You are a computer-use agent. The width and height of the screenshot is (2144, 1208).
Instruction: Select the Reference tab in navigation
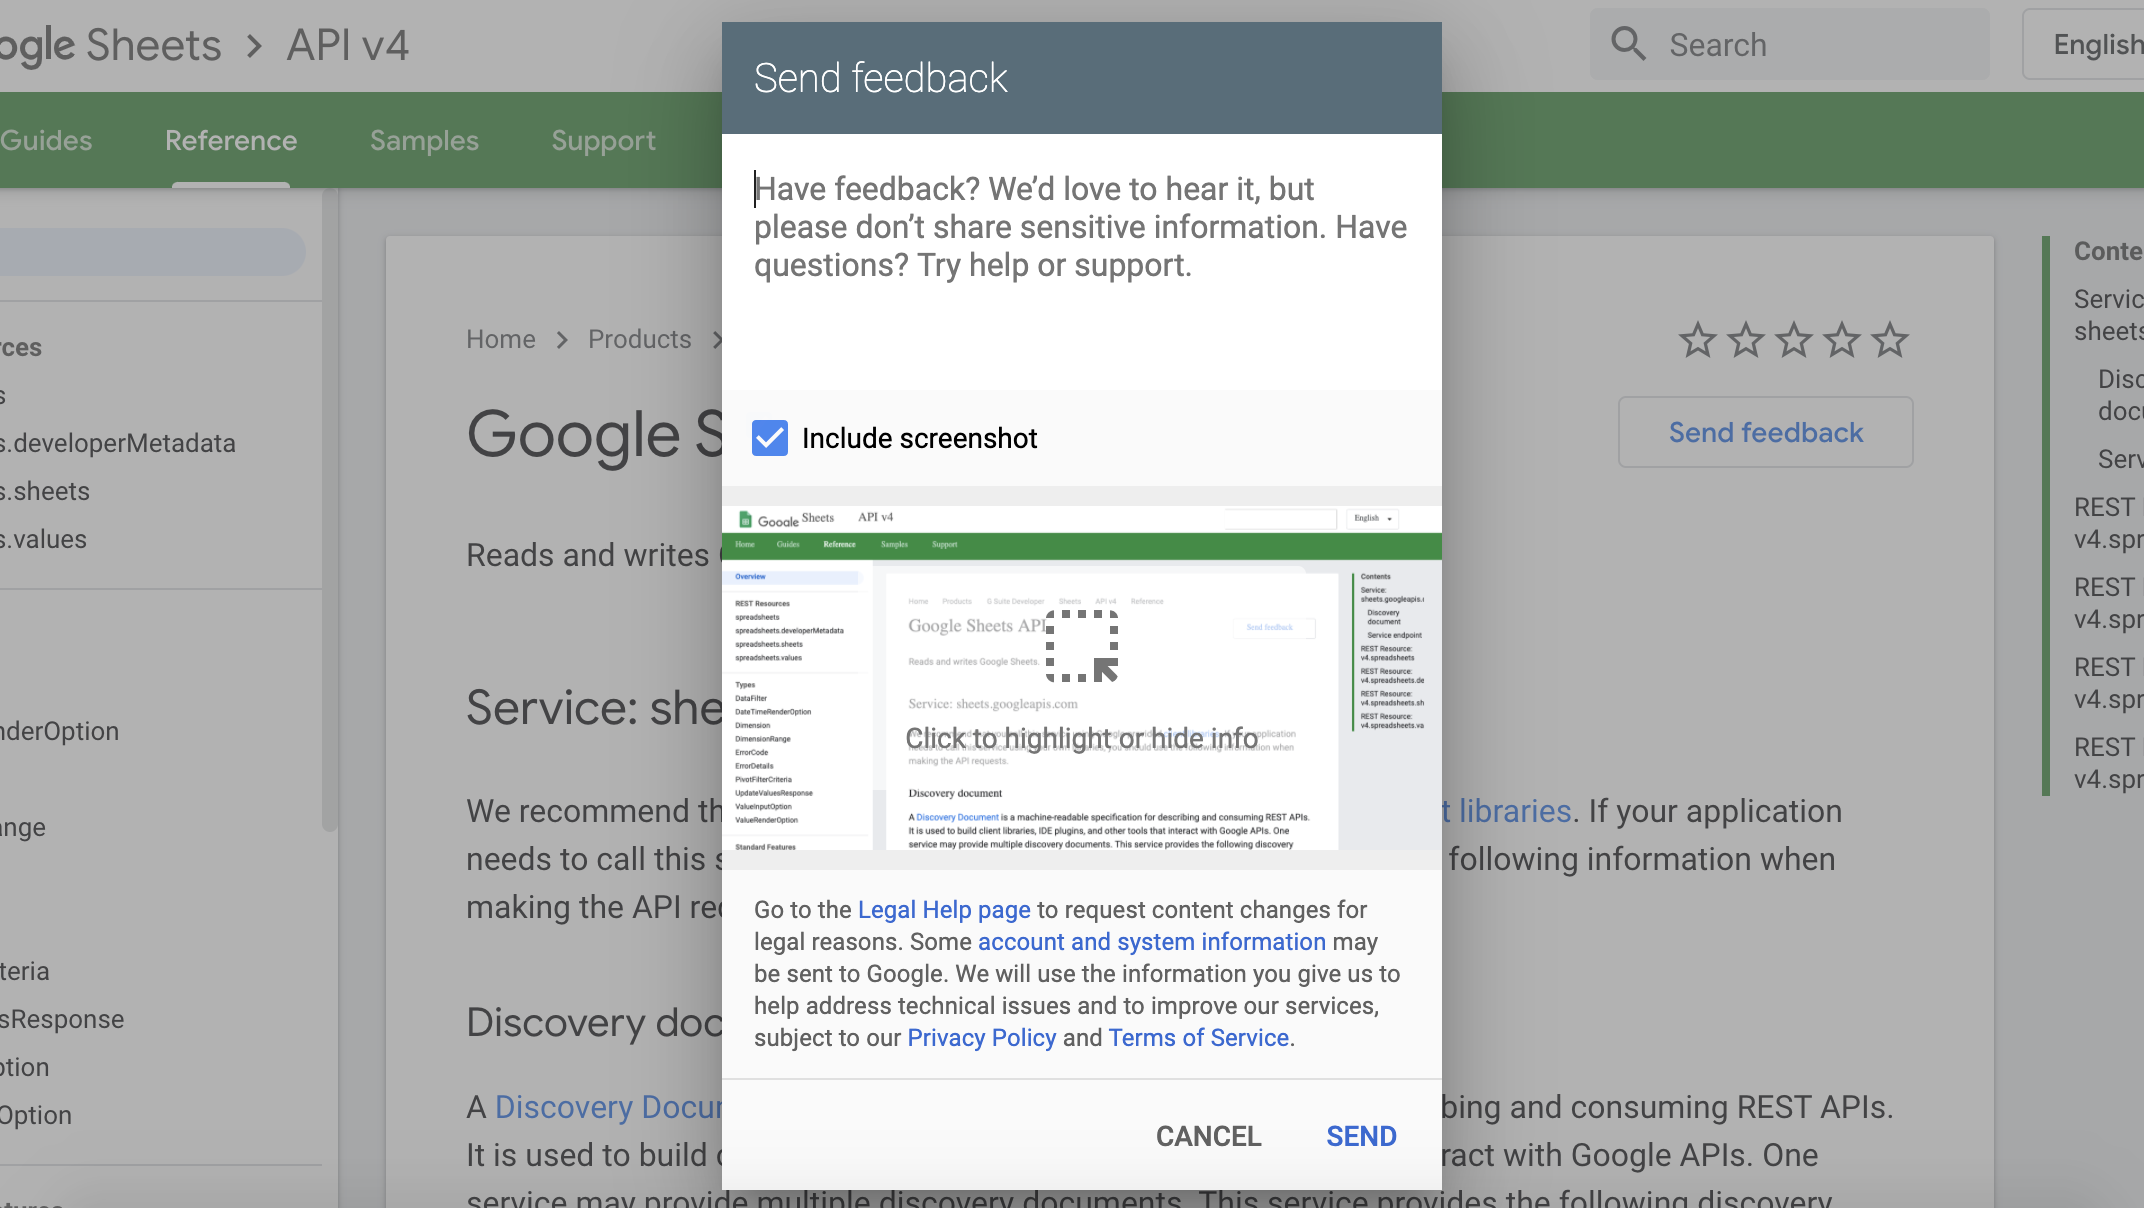pos(231,140)
